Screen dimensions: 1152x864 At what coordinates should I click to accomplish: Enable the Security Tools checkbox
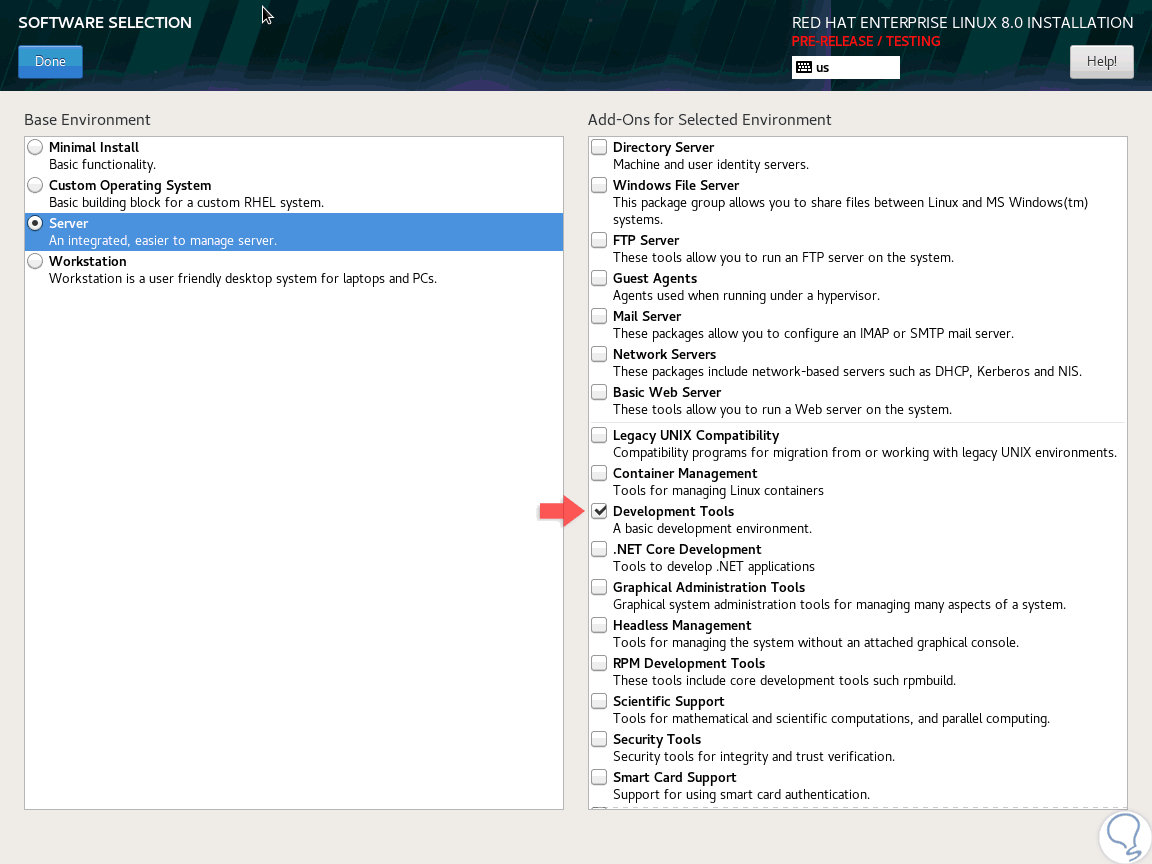[x=599, y=740]
